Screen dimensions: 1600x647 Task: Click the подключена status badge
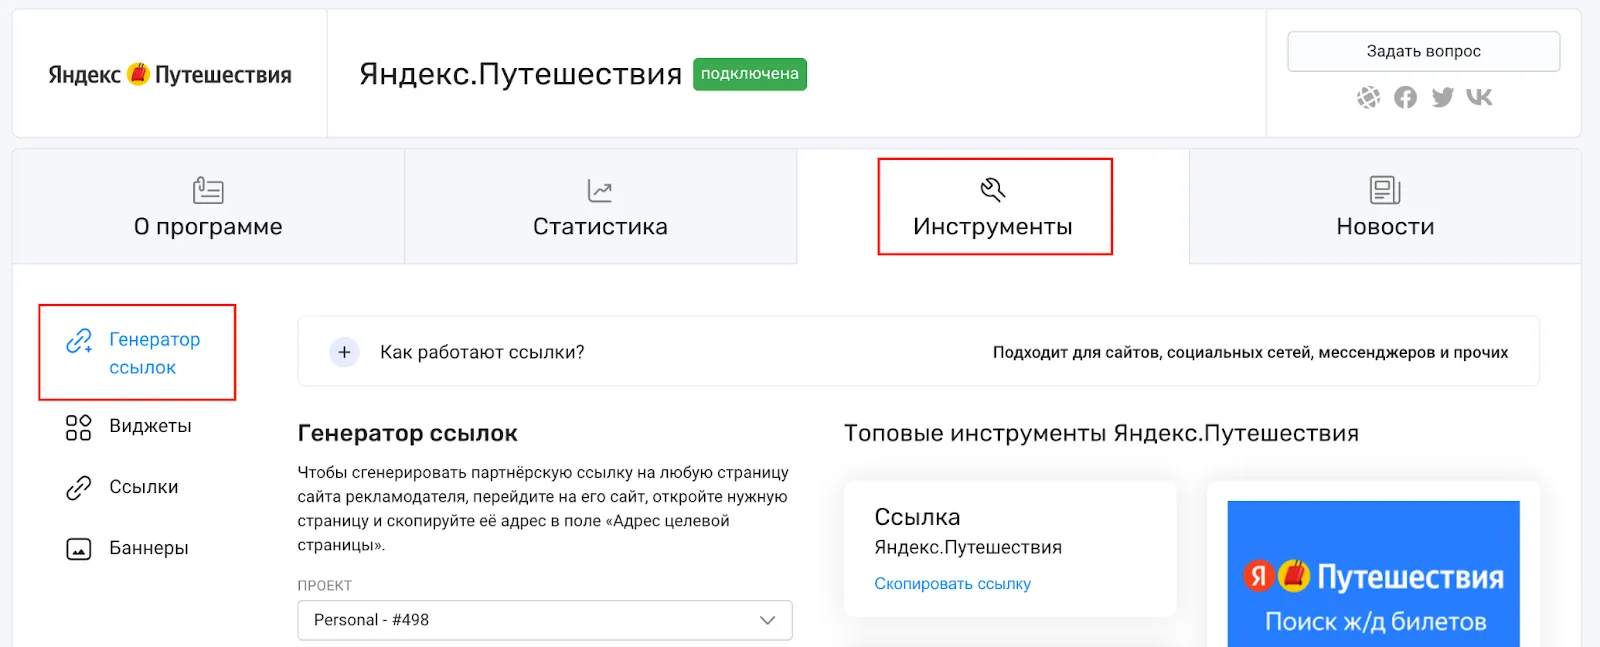coord(750,74)
